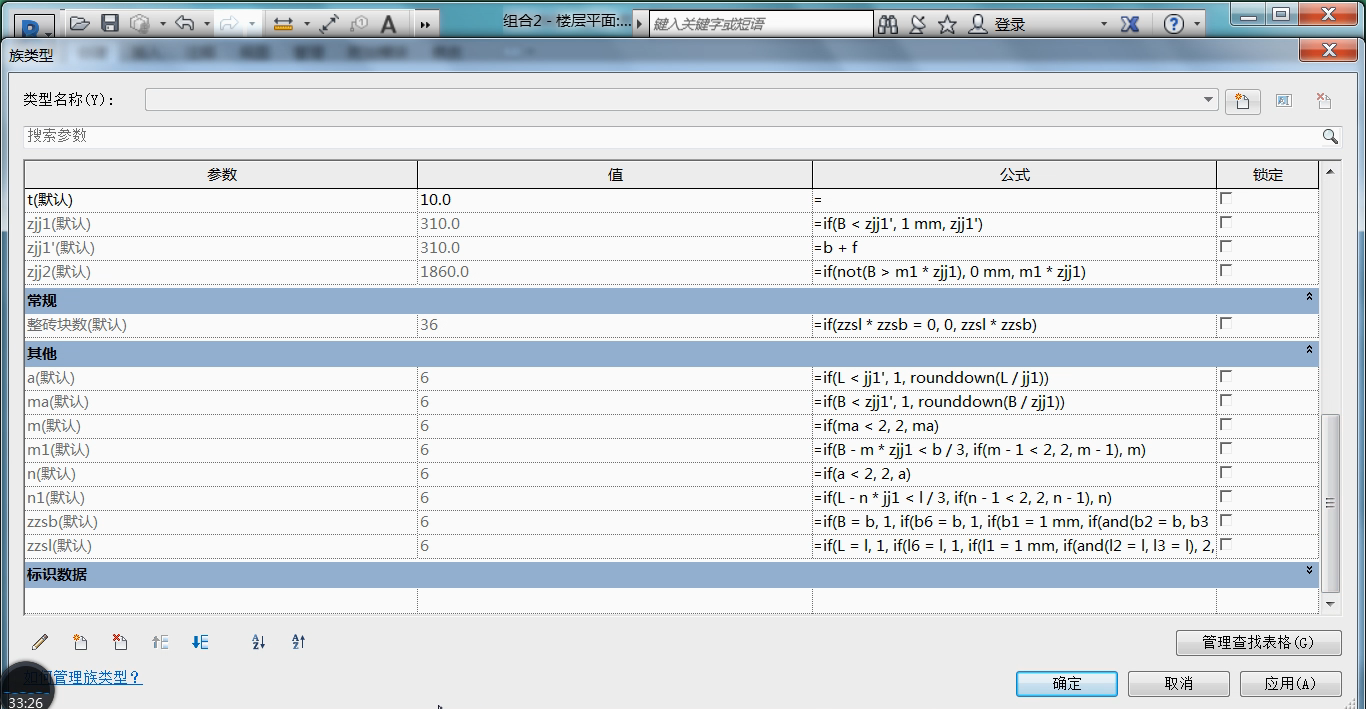Open the 管理查找表格(G) dialog button

[x=1258, y=642]
